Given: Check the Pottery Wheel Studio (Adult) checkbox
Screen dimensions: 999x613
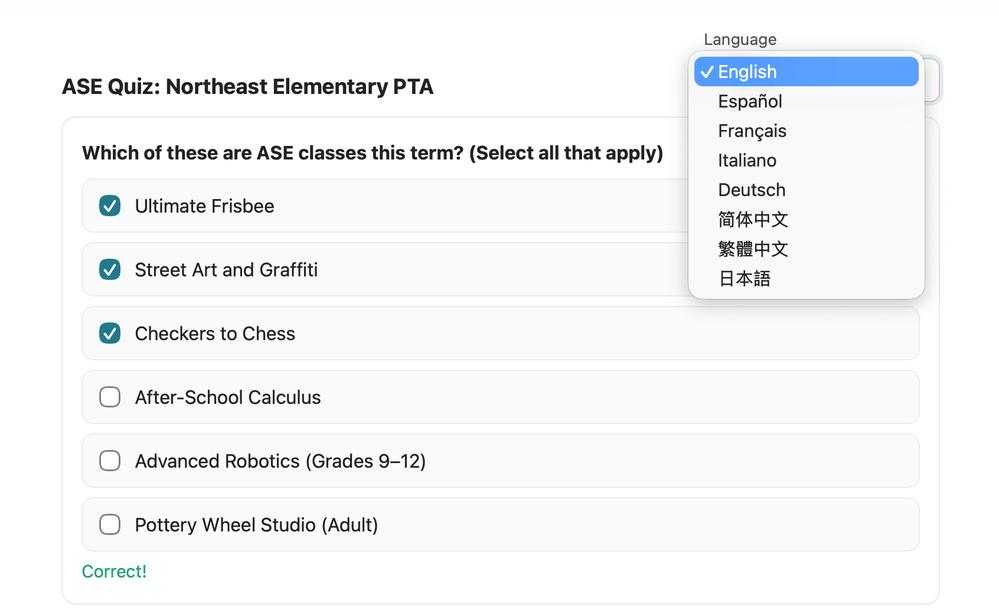Looking at the screenshot, I should coord(110,525).
